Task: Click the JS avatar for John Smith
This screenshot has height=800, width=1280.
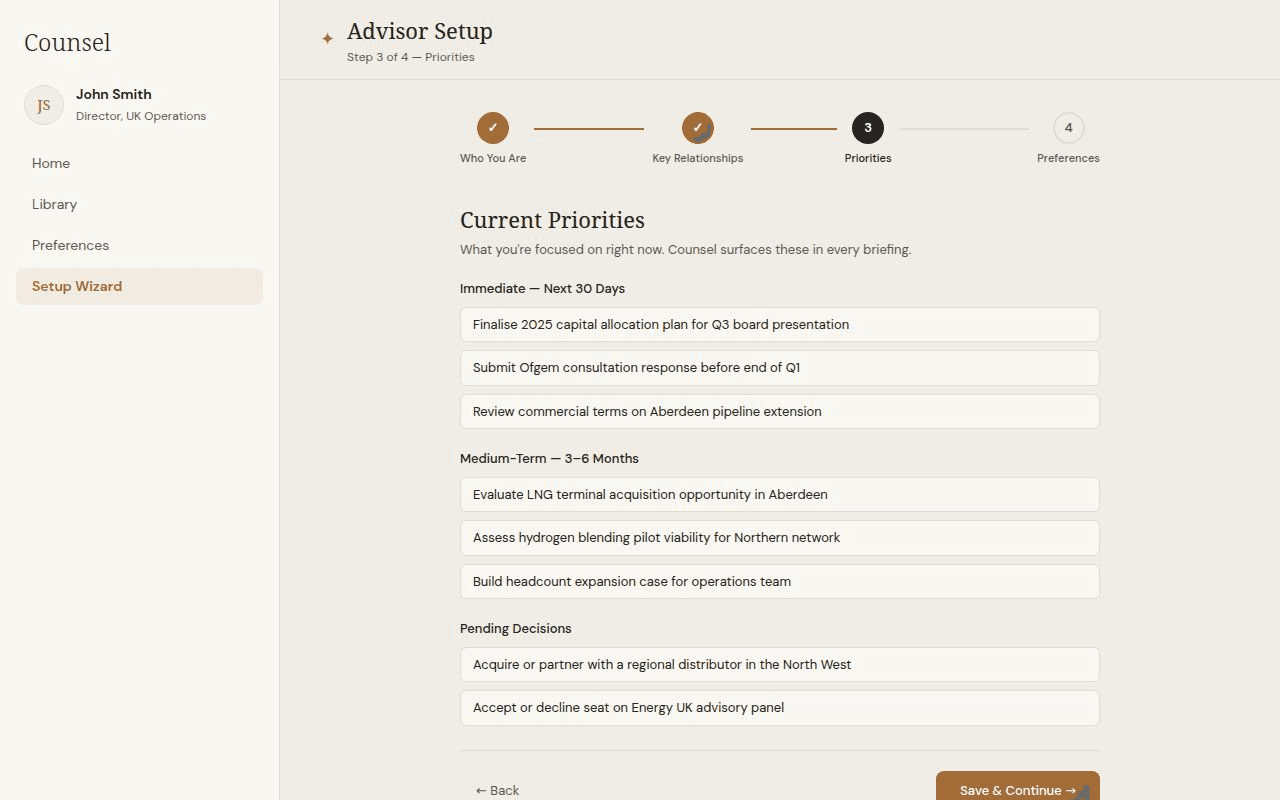Action: pos(44,105)
